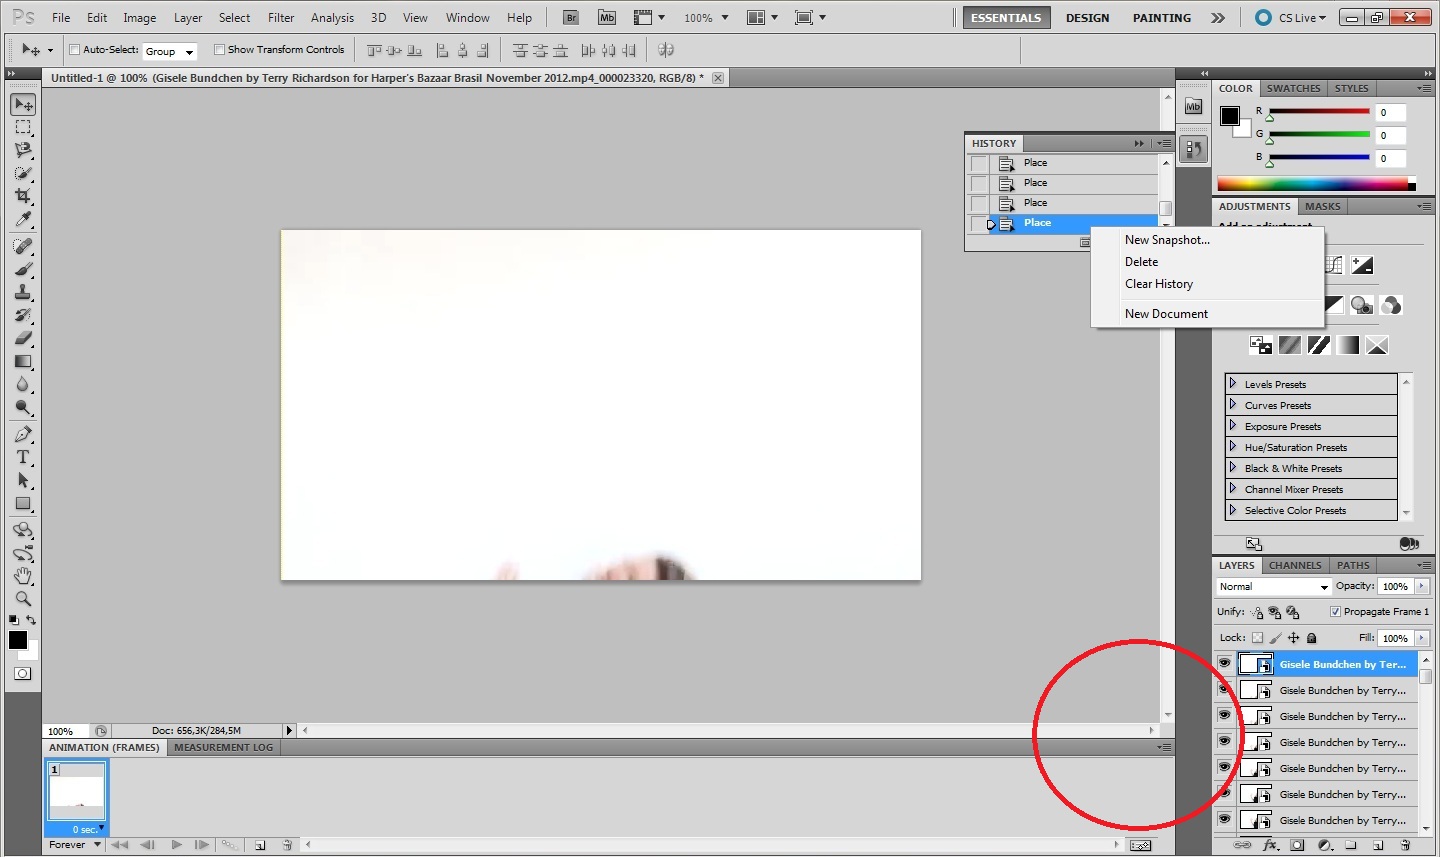Screen dimensions: 1440x857
Task: Choose Clear History from the context menu
Action: coord(1158,284)
